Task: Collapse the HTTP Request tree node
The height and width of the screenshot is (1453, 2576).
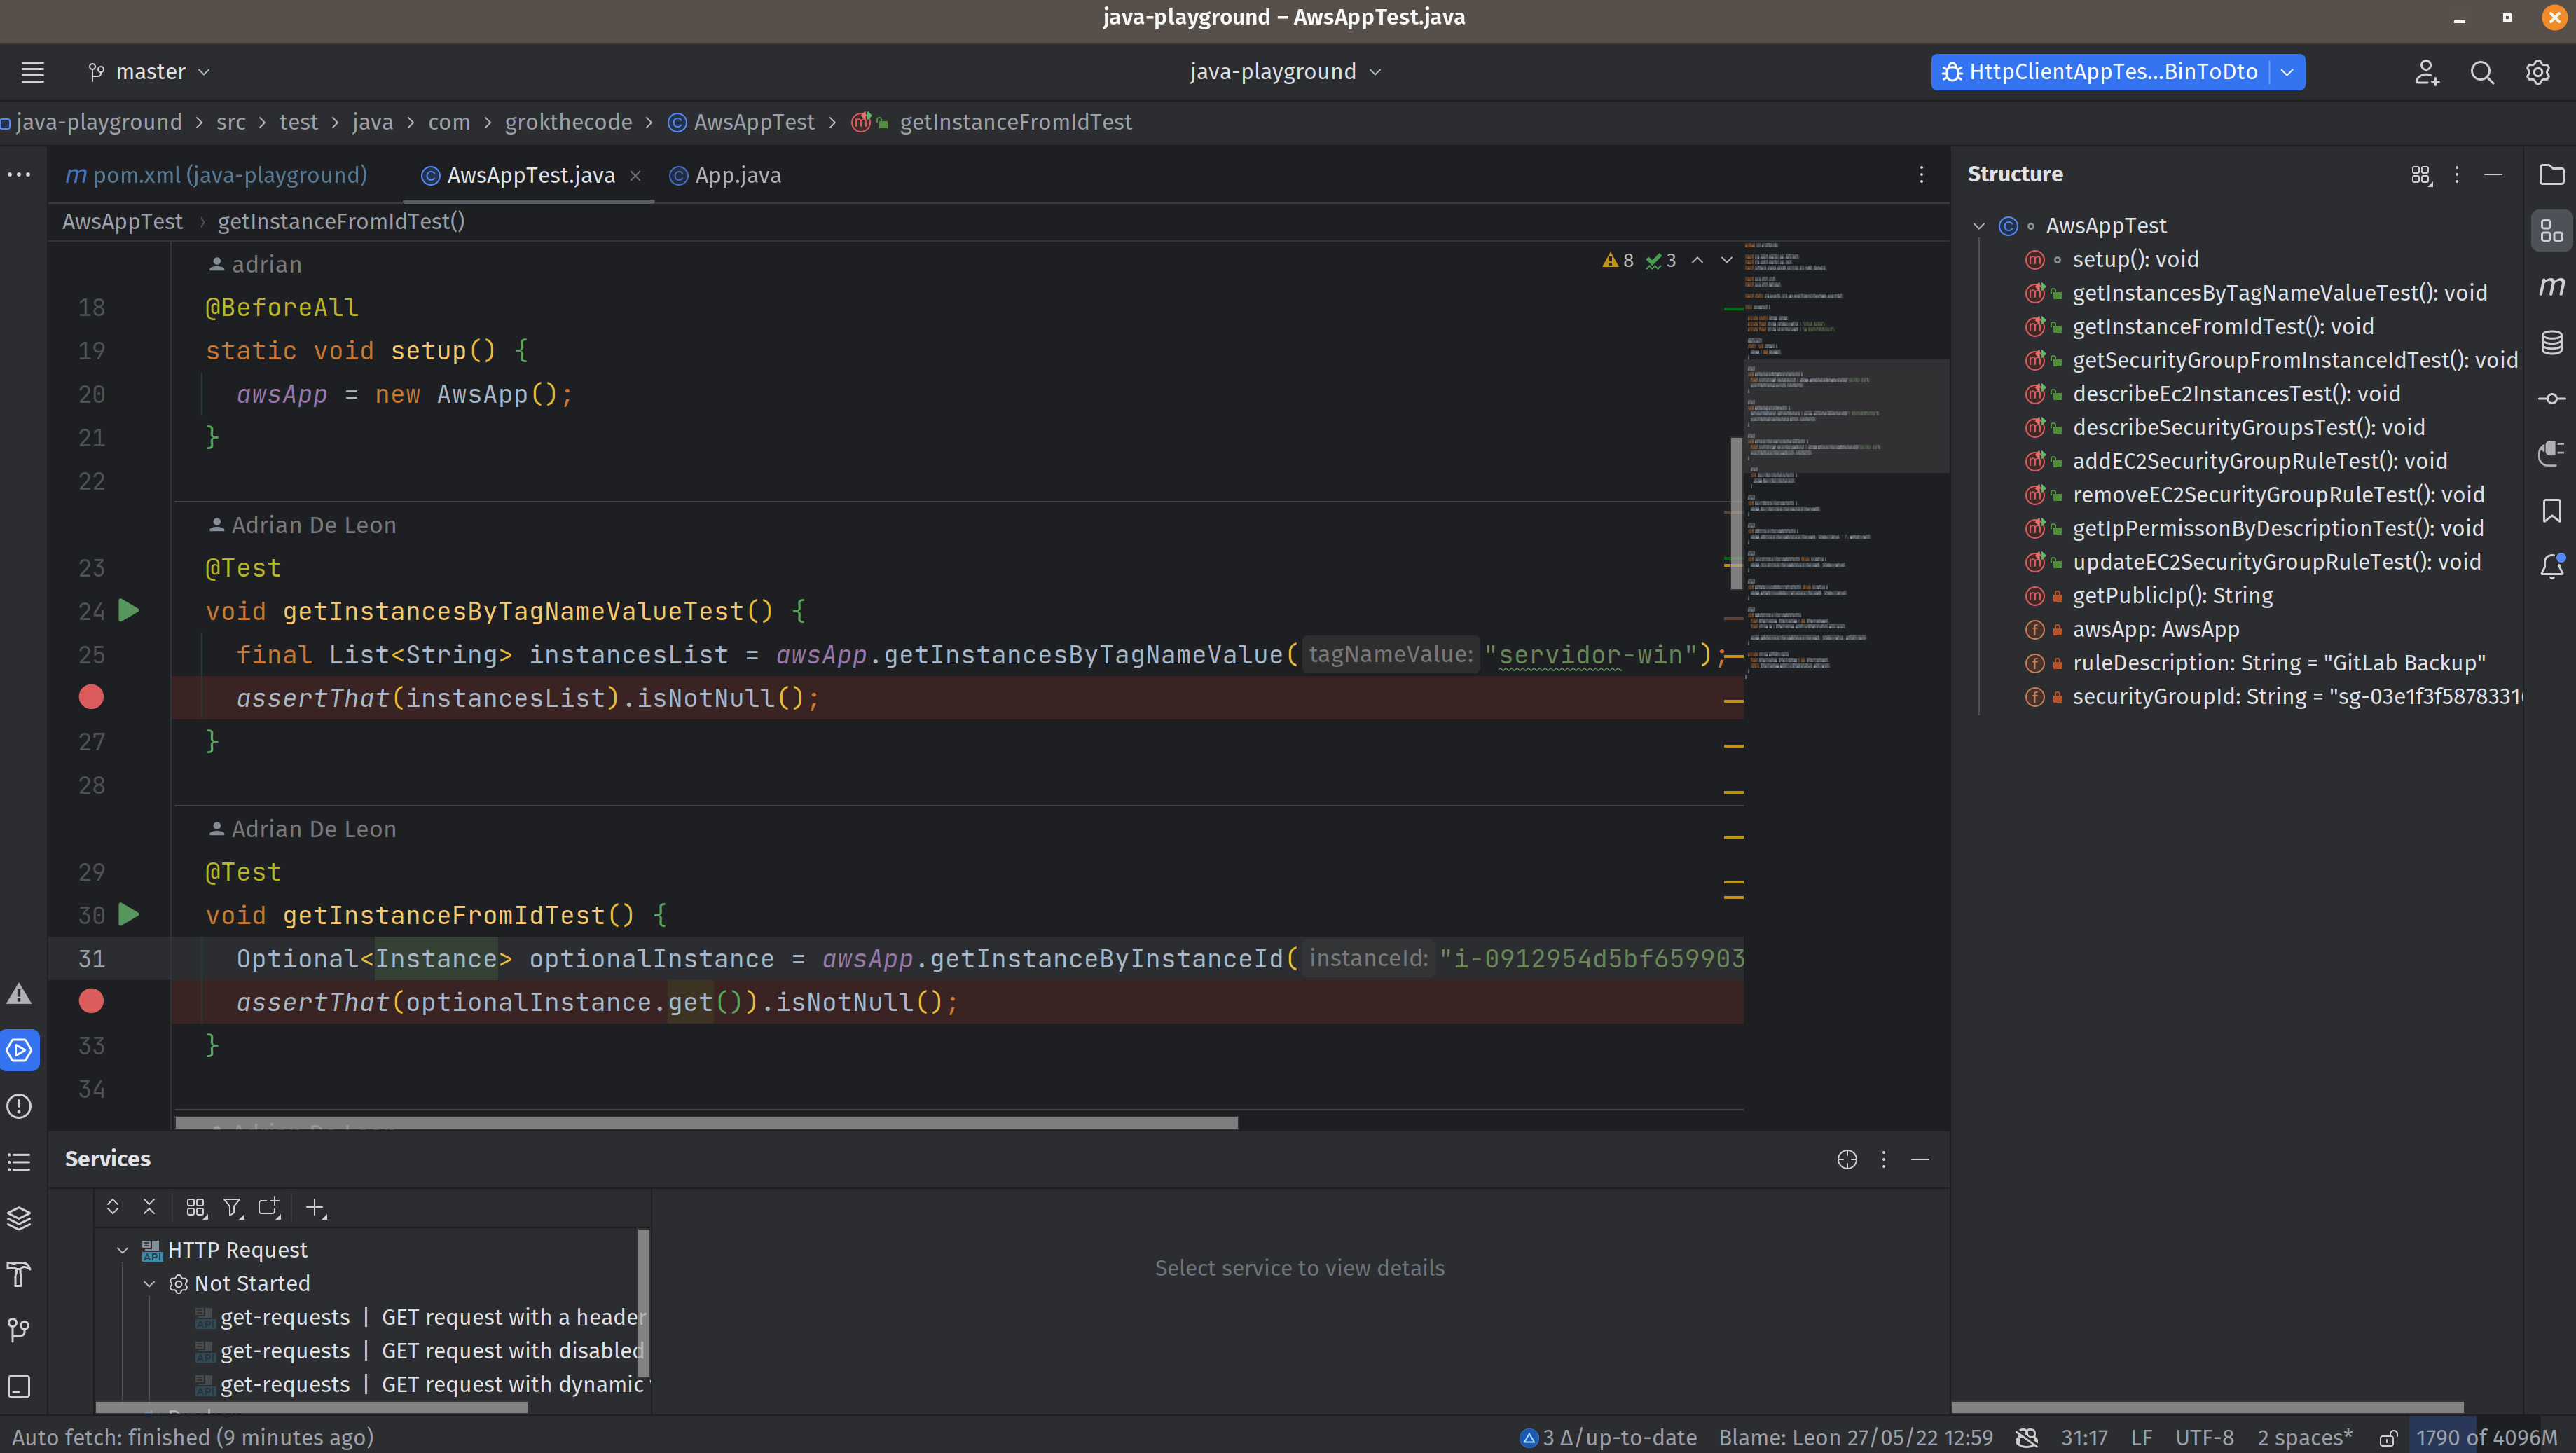Action: click(122, 1250)
